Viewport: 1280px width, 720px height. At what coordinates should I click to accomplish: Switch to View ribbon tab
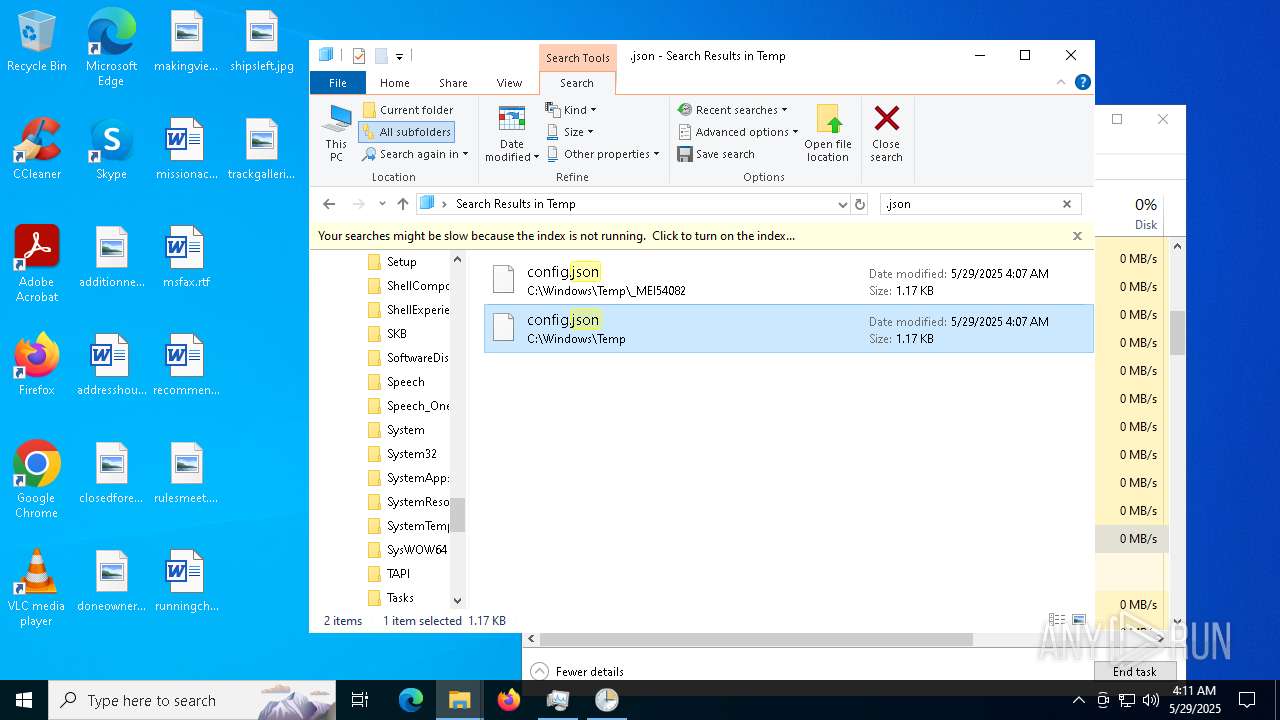[x=509, y=83]
